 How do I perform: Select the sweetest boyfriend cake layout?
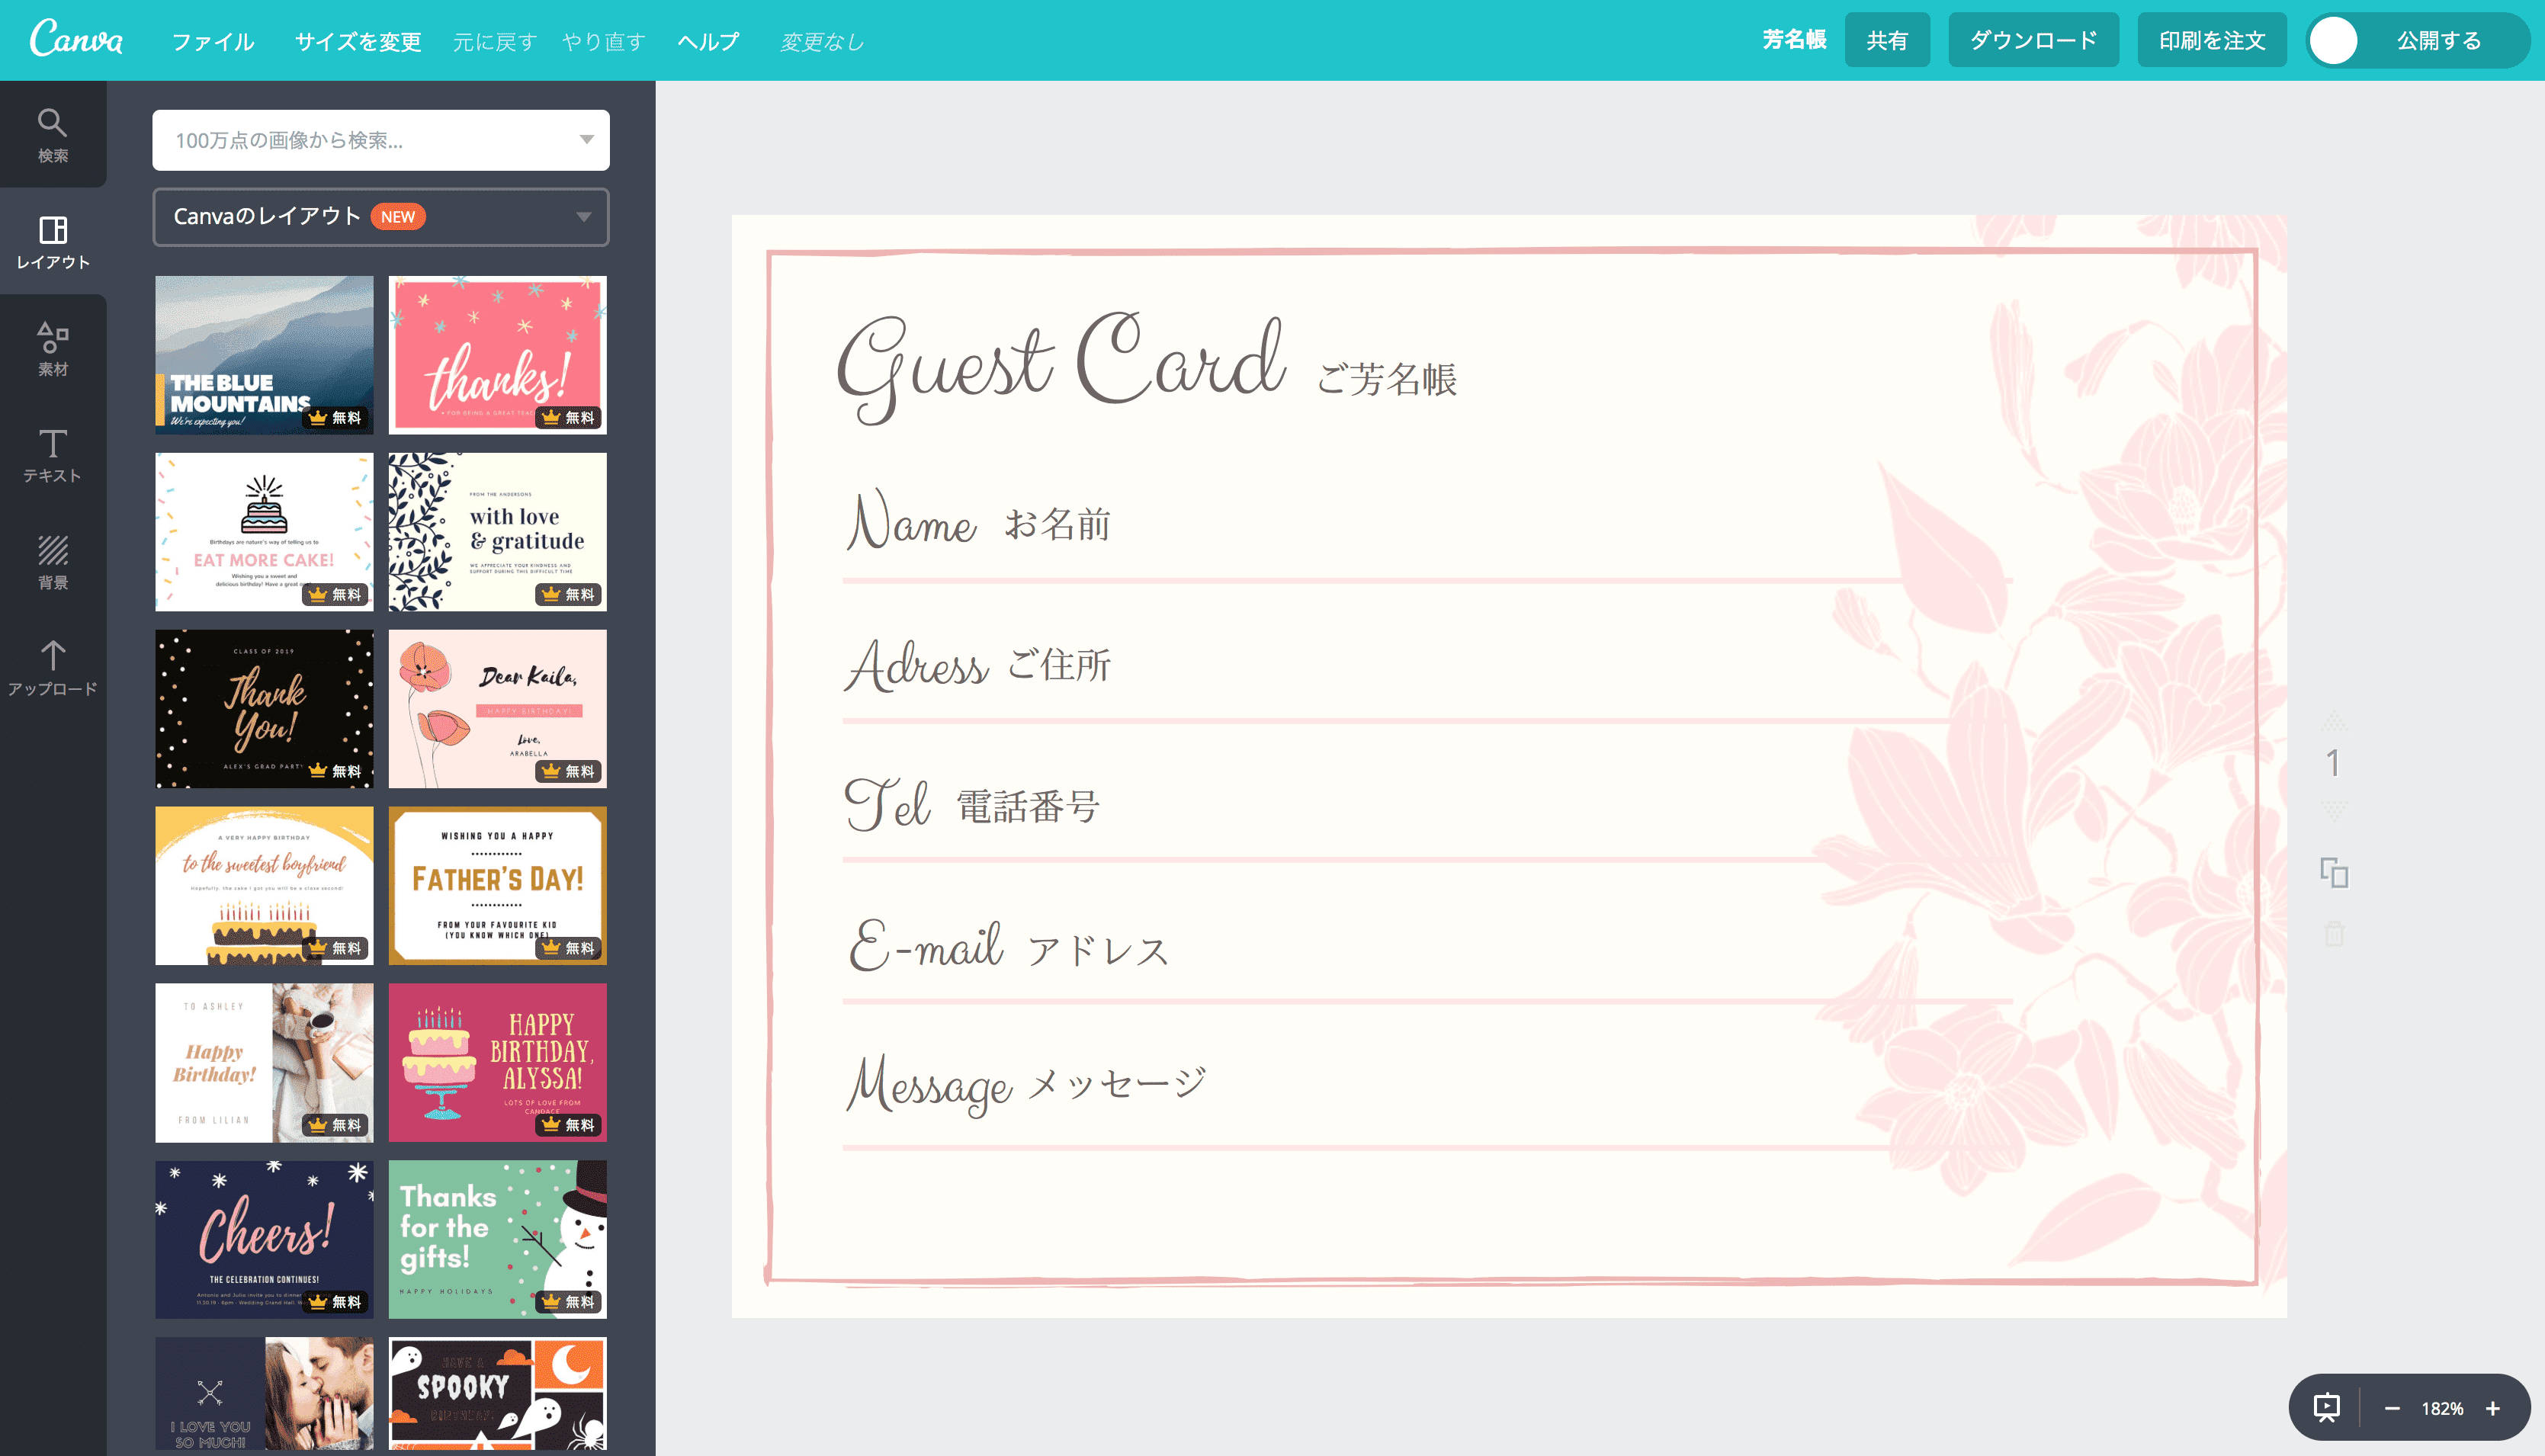[x=264, y=886]
